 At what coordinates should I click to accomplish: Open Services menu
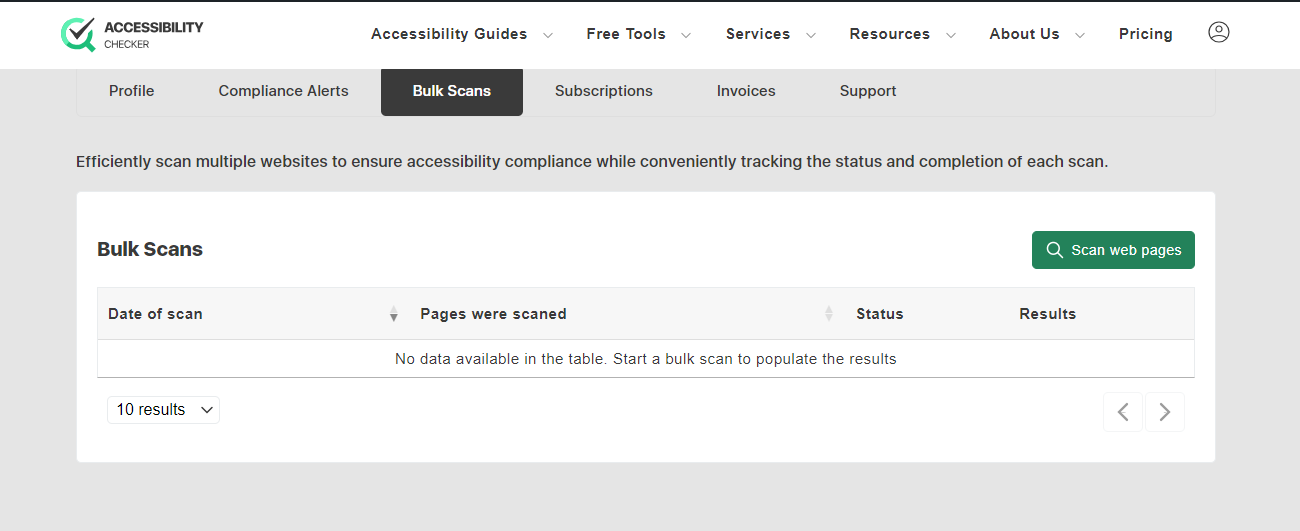point(758,34)
